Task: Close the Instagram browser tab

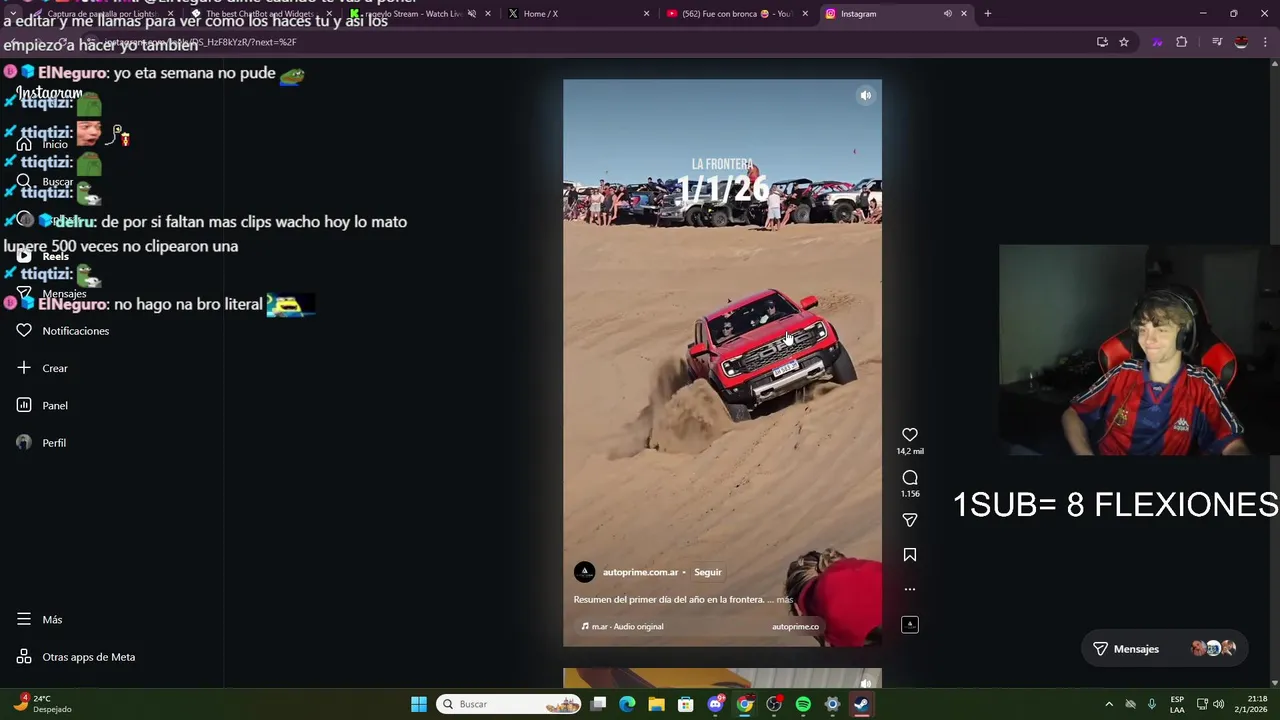Action: click(964, 14)
